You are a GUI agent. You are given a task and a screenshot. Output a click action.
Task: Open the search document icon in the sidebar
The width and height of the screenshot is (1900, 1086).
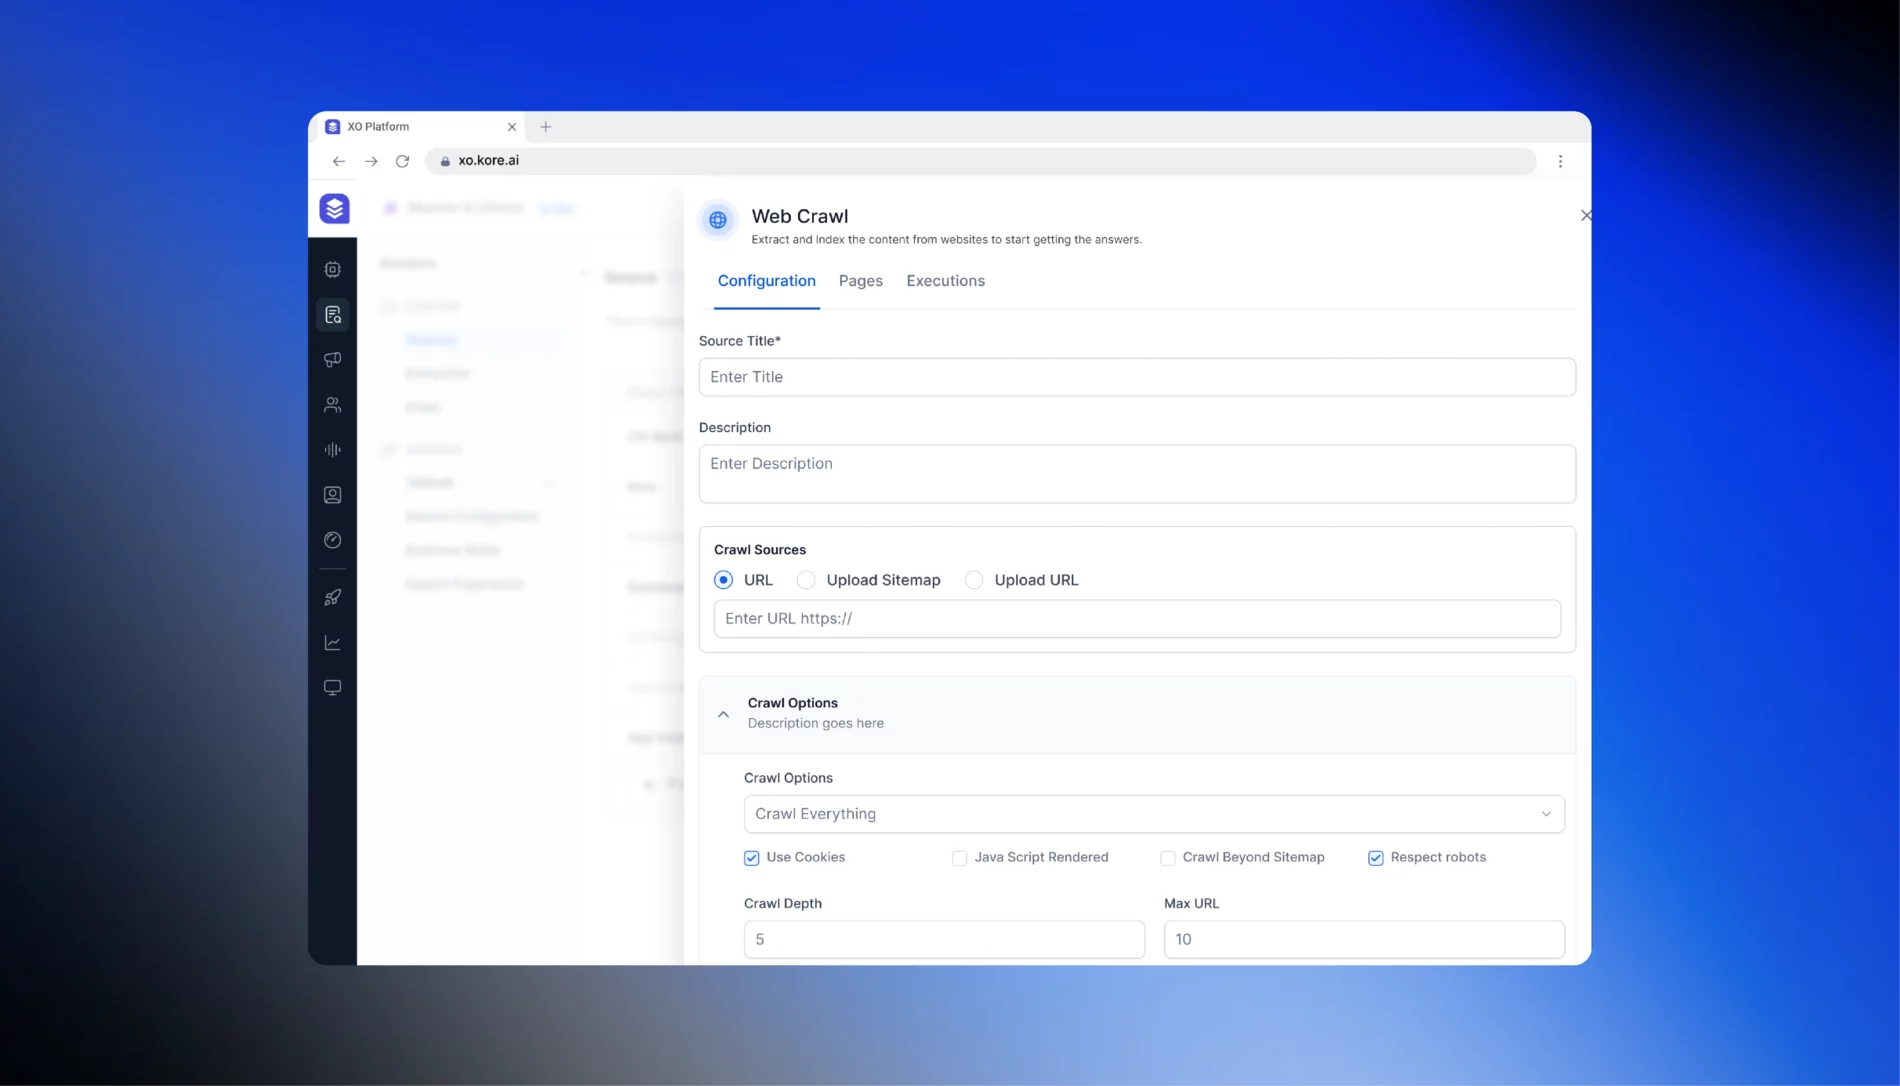[333, 315]
